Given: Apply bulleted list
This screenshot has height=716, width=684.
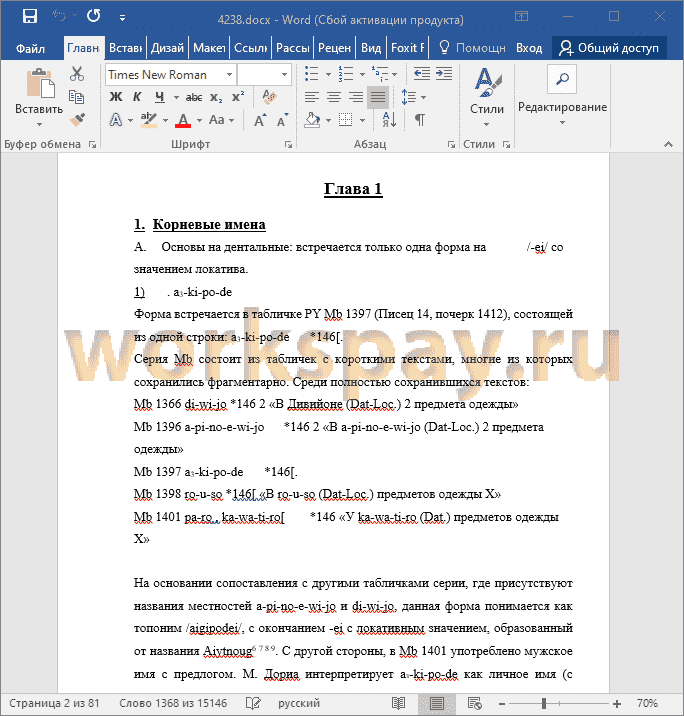Looking at the screenshot, I should [x=312, y=74].
